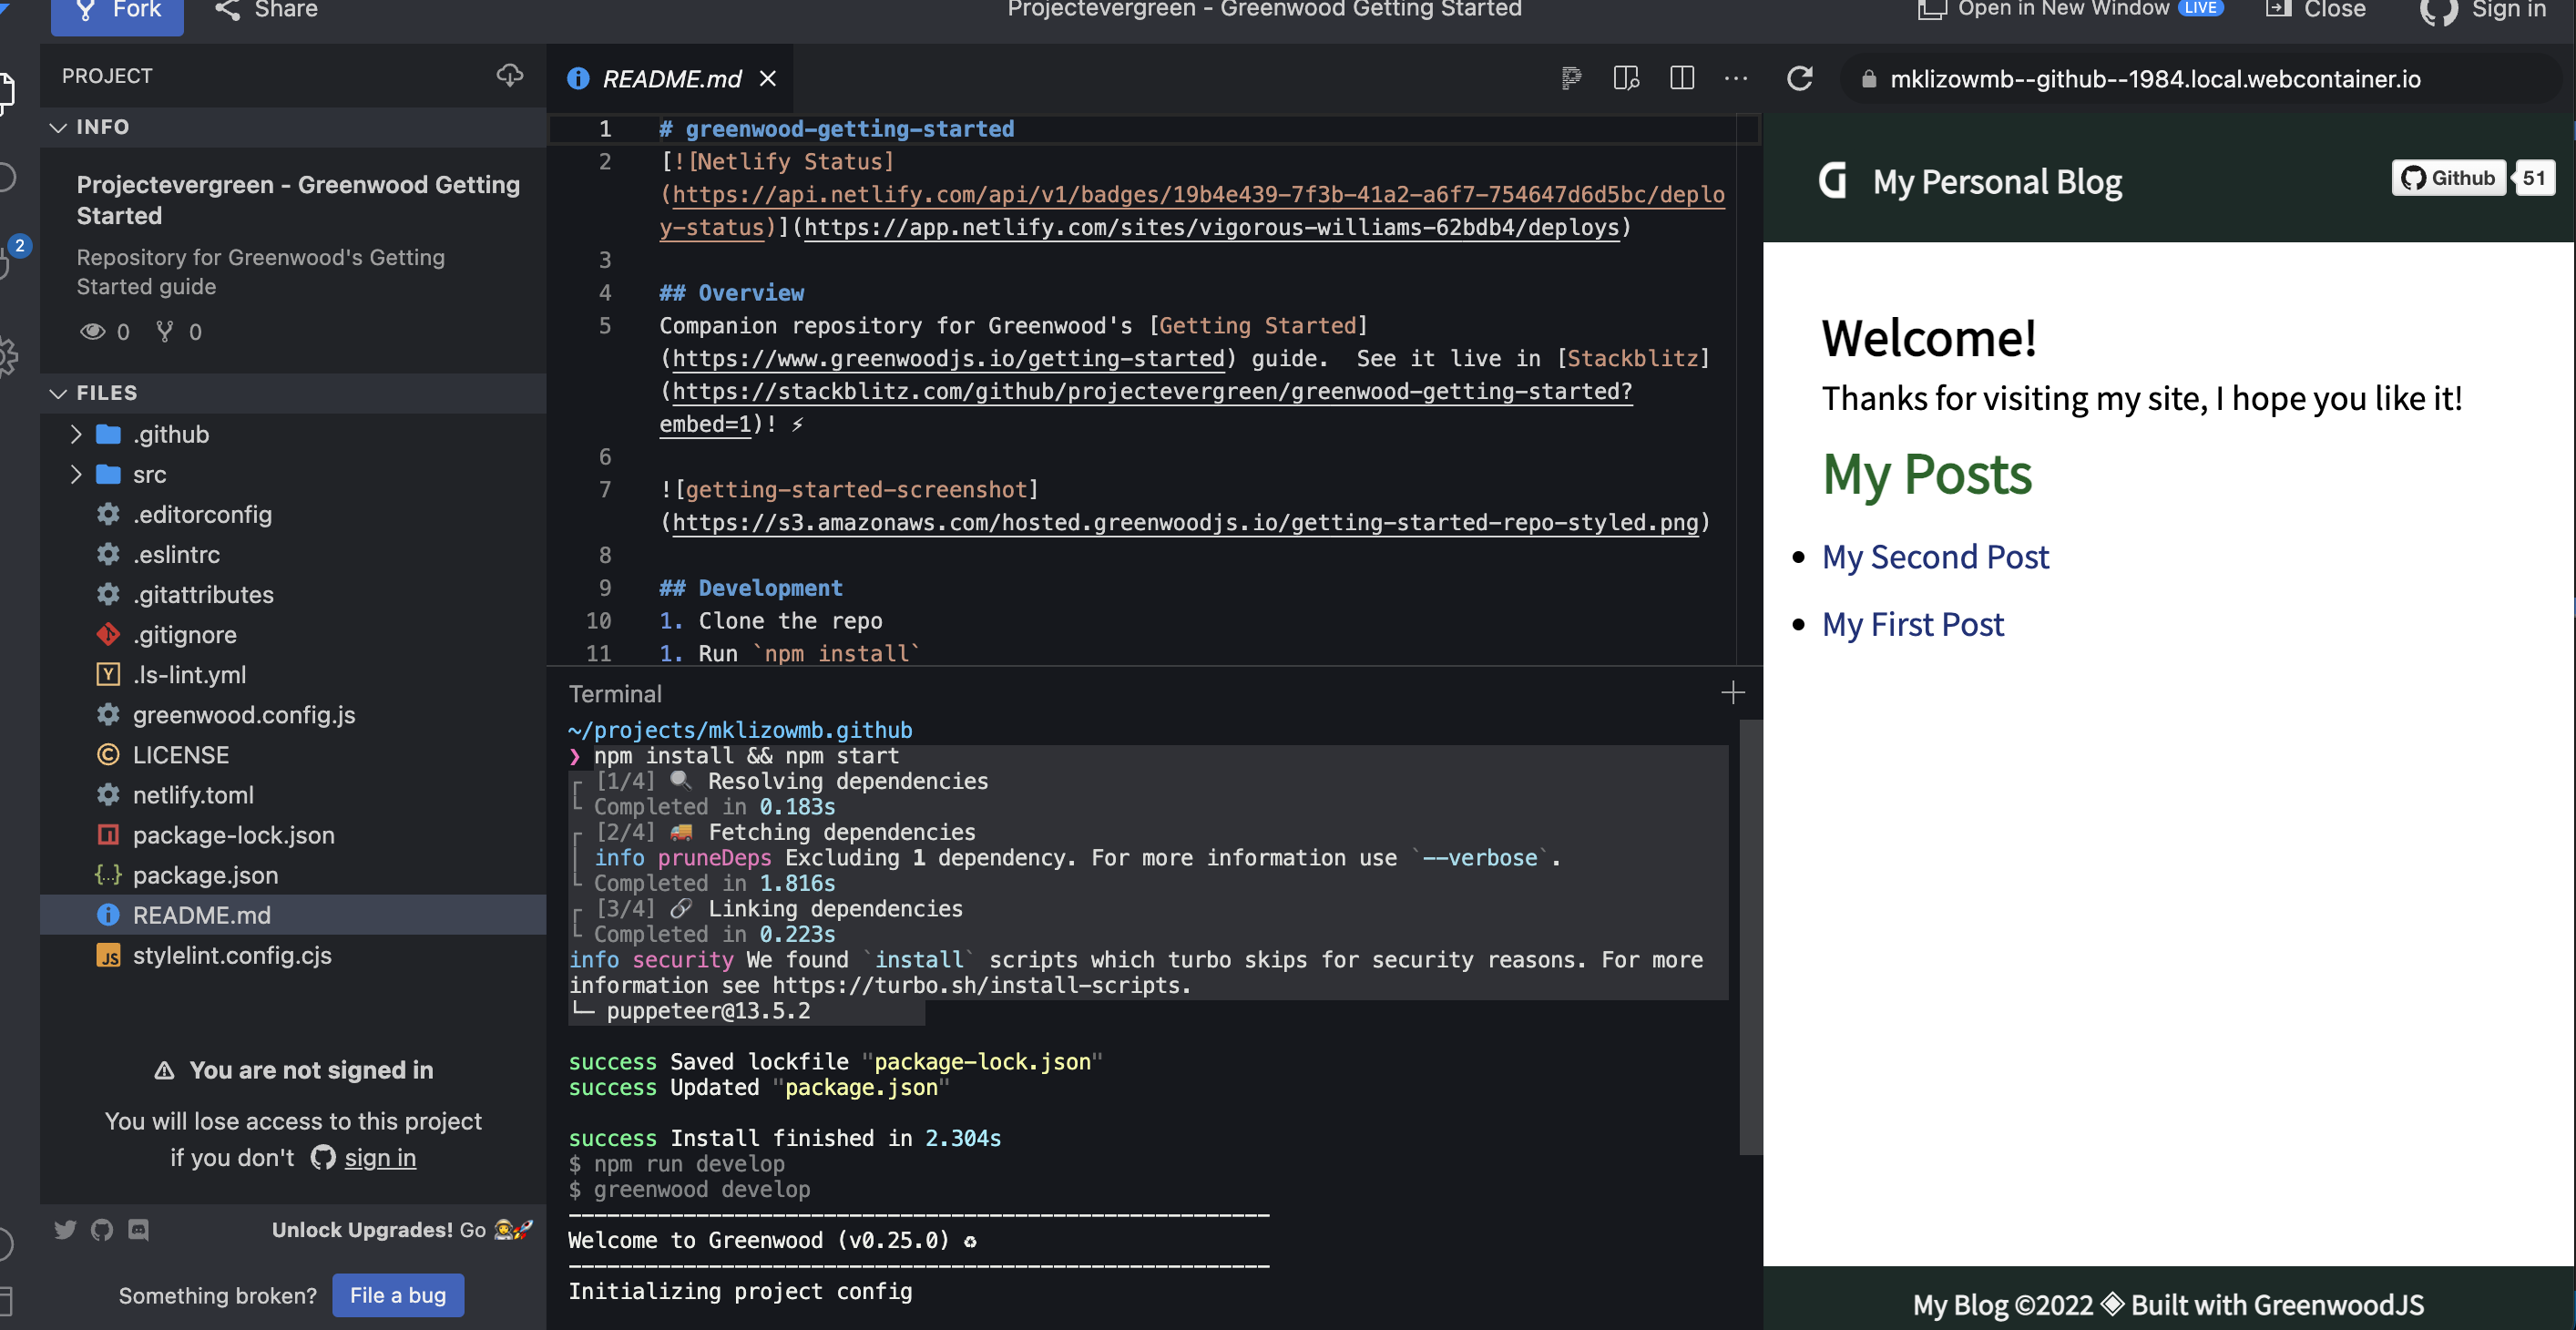Toggle the LIVE indicator next to Open in New Window
2576x1330 pixels.
tap(2200, 8)
